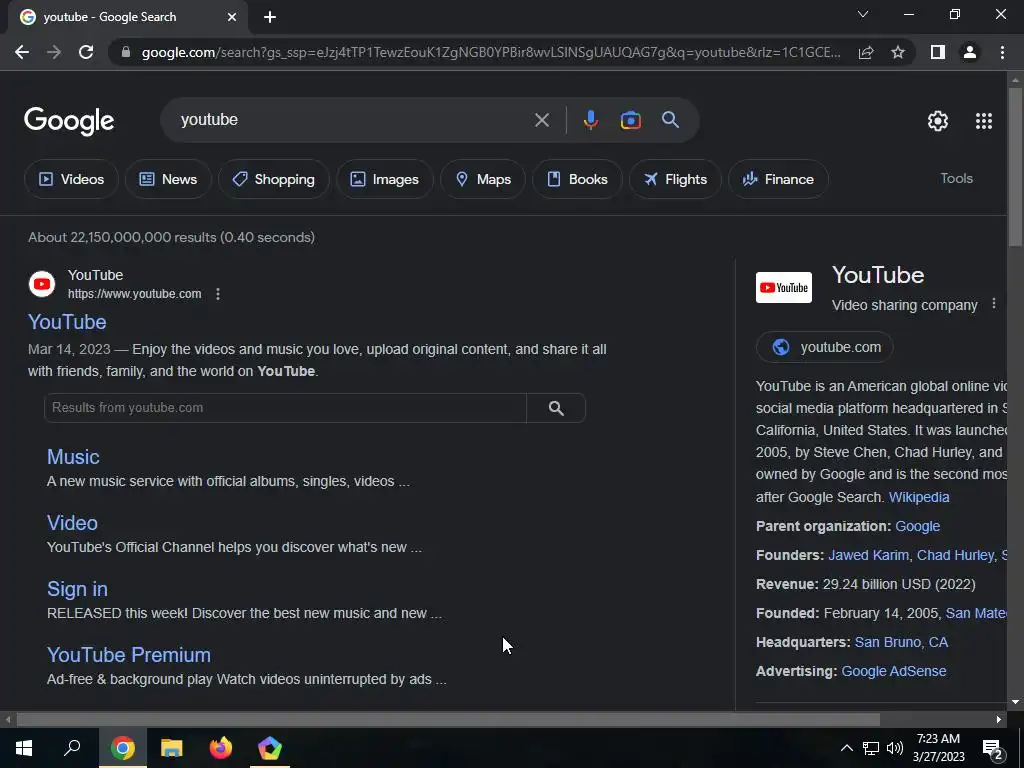Submit search with magnifier icon
The image size is (1024, 768).
670,120
